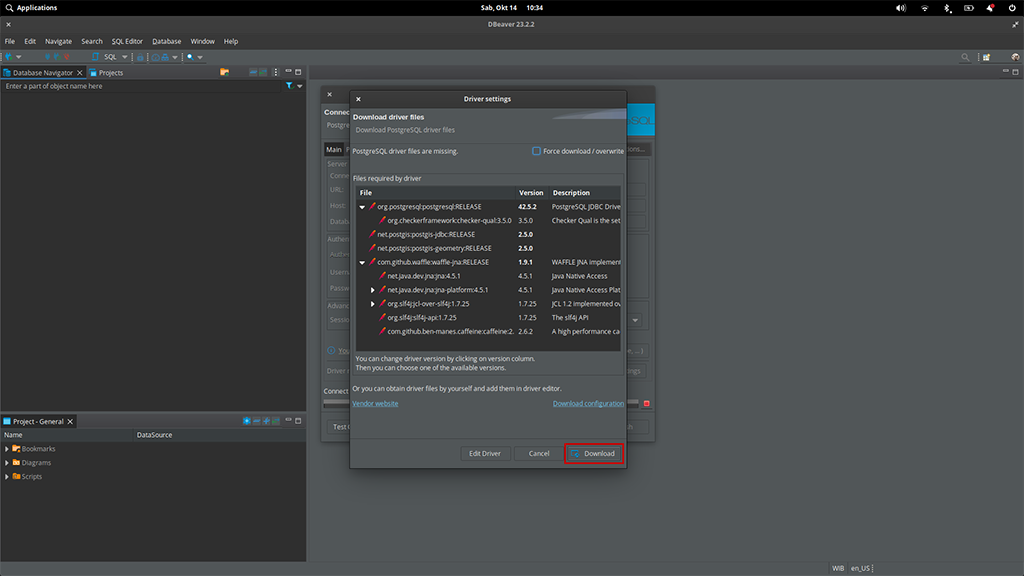Click the Bookmarks folder icon

pyautogui.click(x=16, y=449)
